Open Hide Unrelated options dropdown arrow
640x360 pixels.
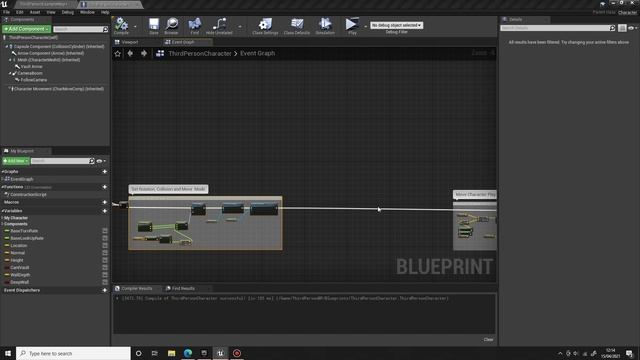coord(240,27)
